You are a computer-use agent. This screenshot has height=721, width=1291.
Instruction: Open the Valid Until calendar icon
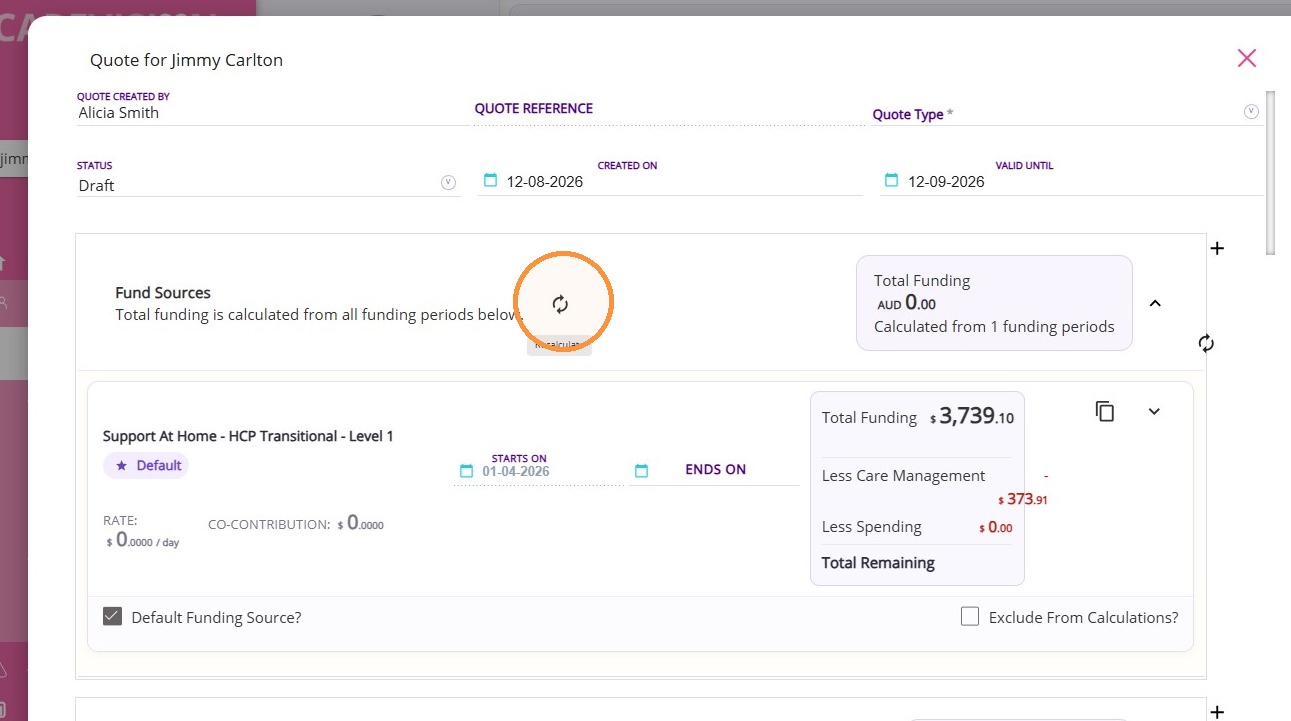point(890,181)
